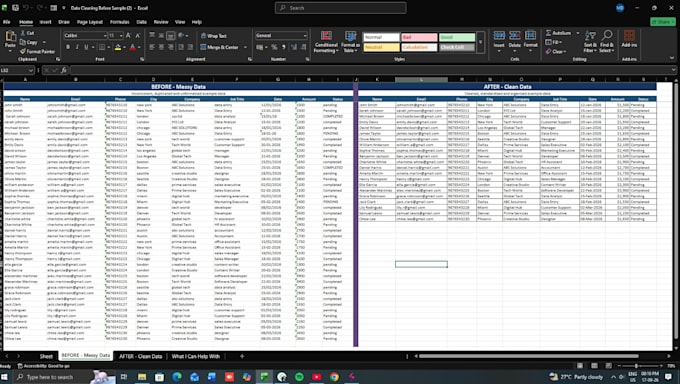Toggle Italic formatting
This screenshot has width=680, height=384.
click(x=77, y=47)
